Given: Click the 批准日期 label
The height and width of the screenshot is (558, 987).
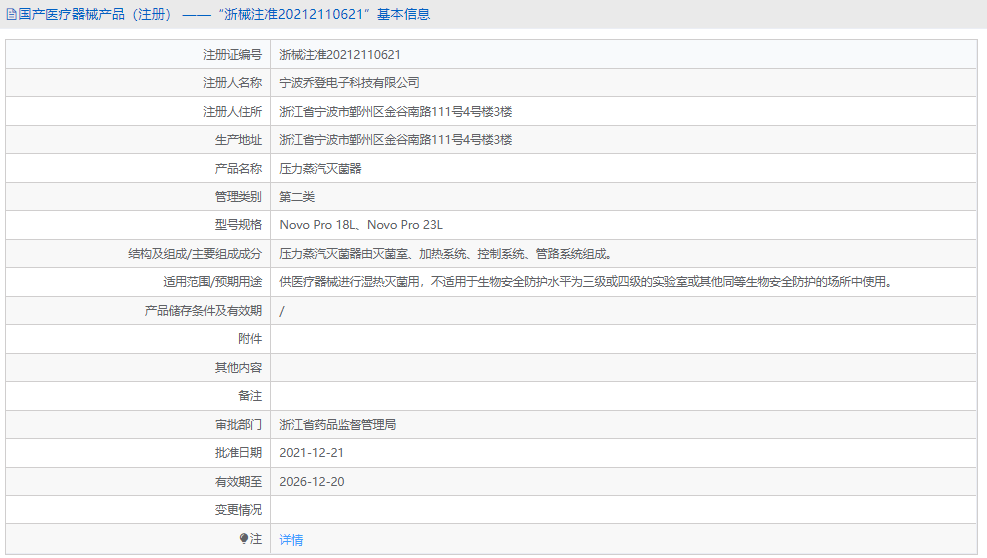Looking at the screenshot, I should 238,453.
